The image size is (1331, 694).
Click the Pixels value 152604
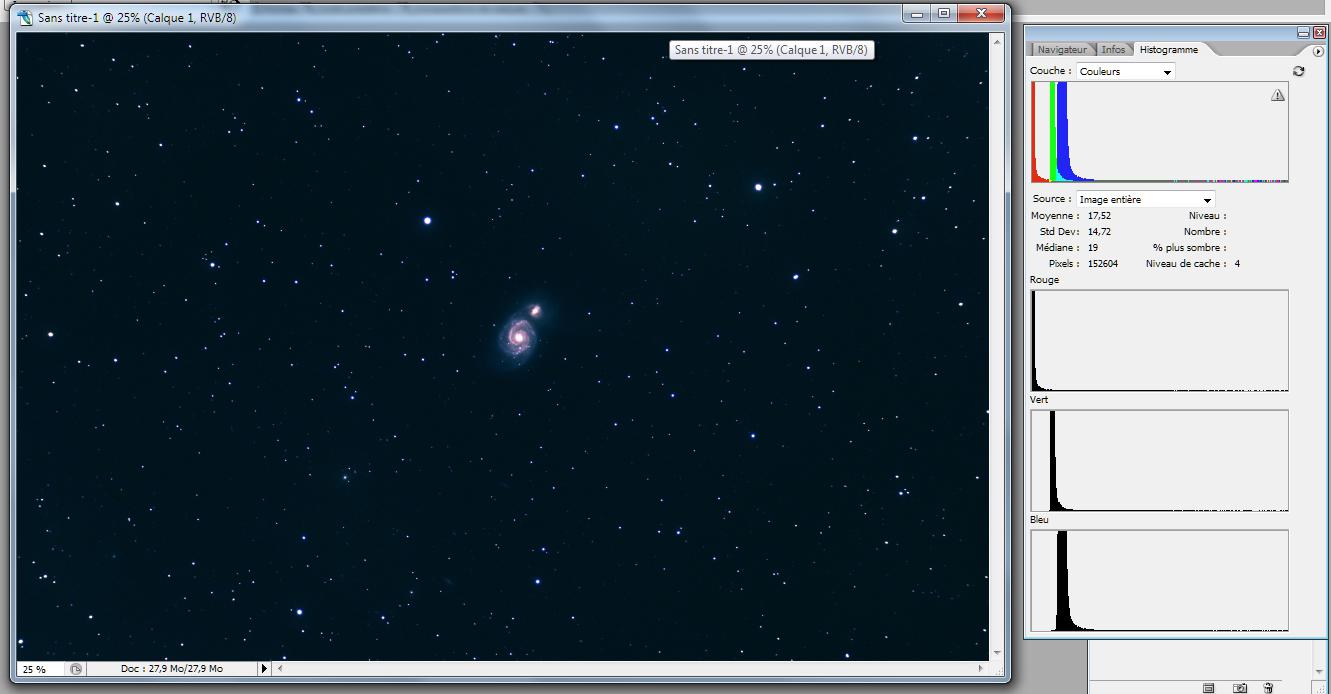[1103, 264]
